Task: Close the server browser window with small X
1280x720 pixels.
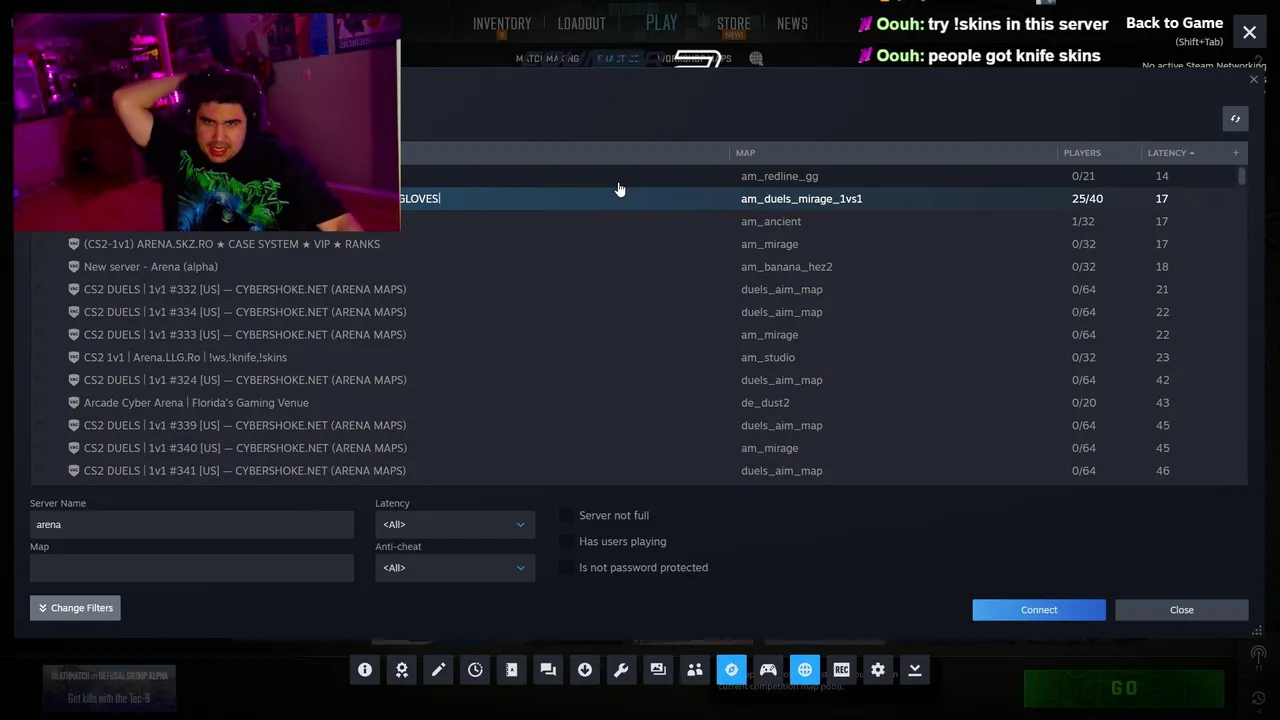Action: (x=1254, y=79)
